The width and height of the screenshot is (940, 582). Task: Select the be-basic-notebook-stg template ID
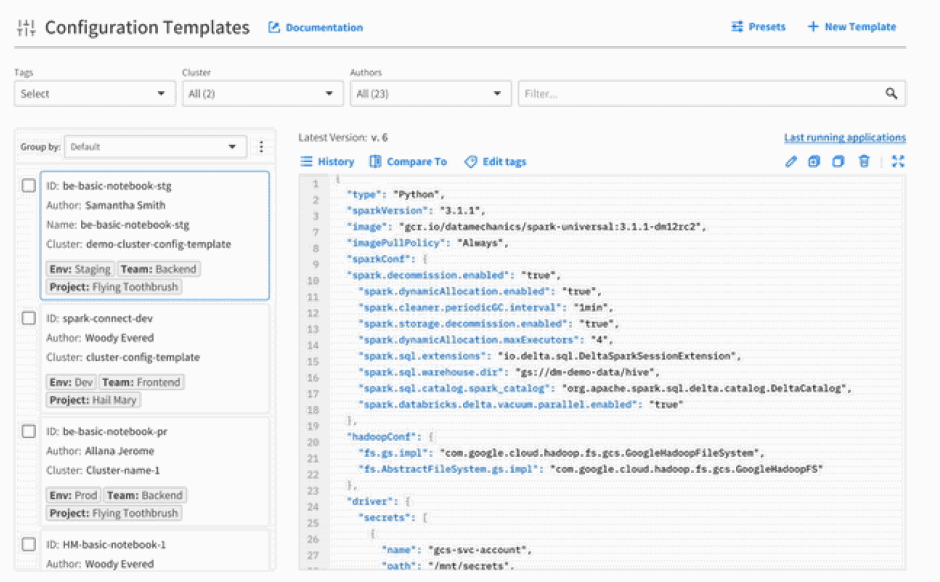[x=109, y=186]
